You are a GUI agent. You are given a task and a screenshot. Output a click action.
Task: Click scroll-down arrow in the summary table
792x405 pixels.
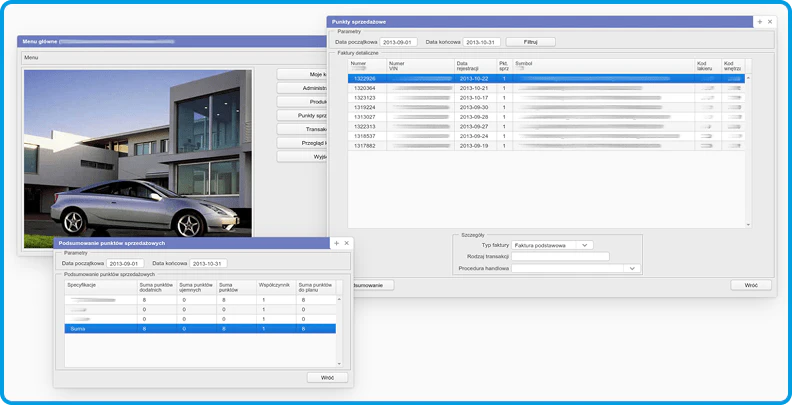(x=339, y=363)
